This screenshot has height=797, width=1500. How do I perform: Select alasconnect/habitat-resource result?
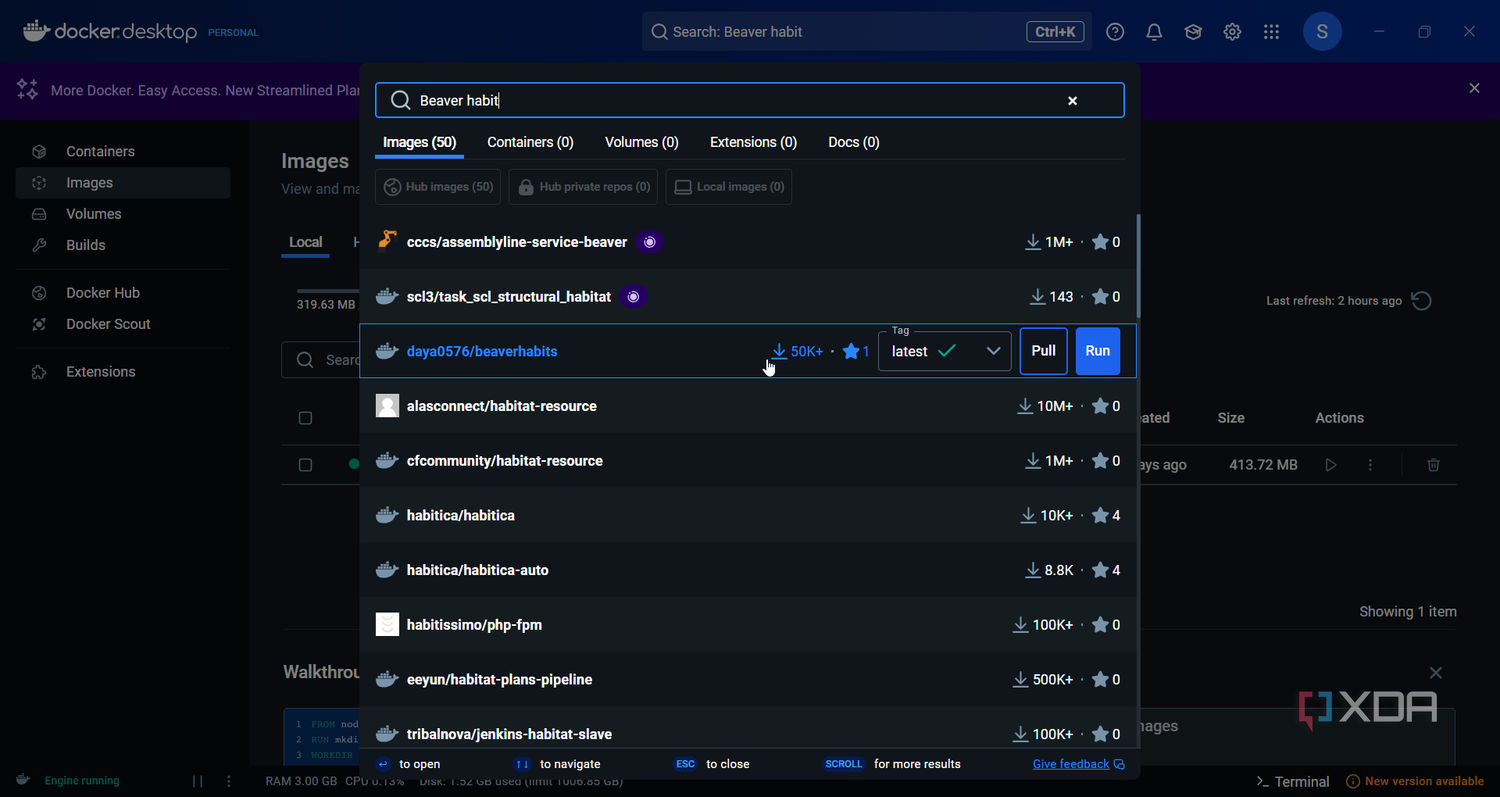[x=748, y=406]
